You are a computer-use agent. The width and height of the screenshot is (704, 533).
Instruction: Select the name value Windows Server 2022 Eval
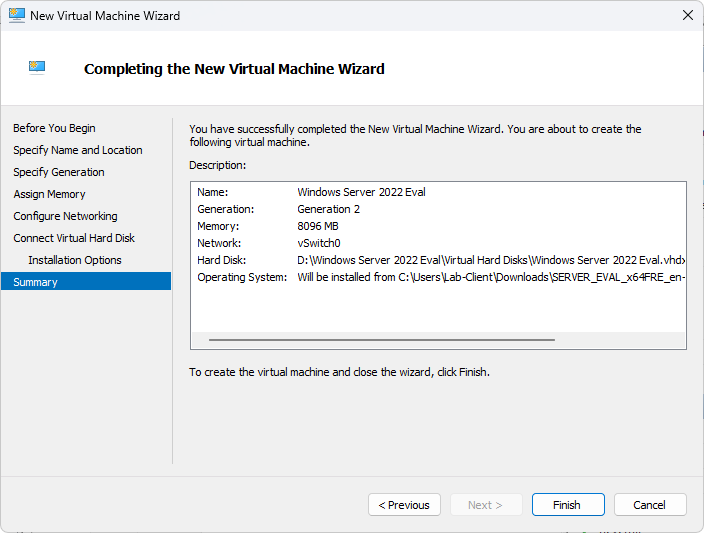click(x=361, y=192)
